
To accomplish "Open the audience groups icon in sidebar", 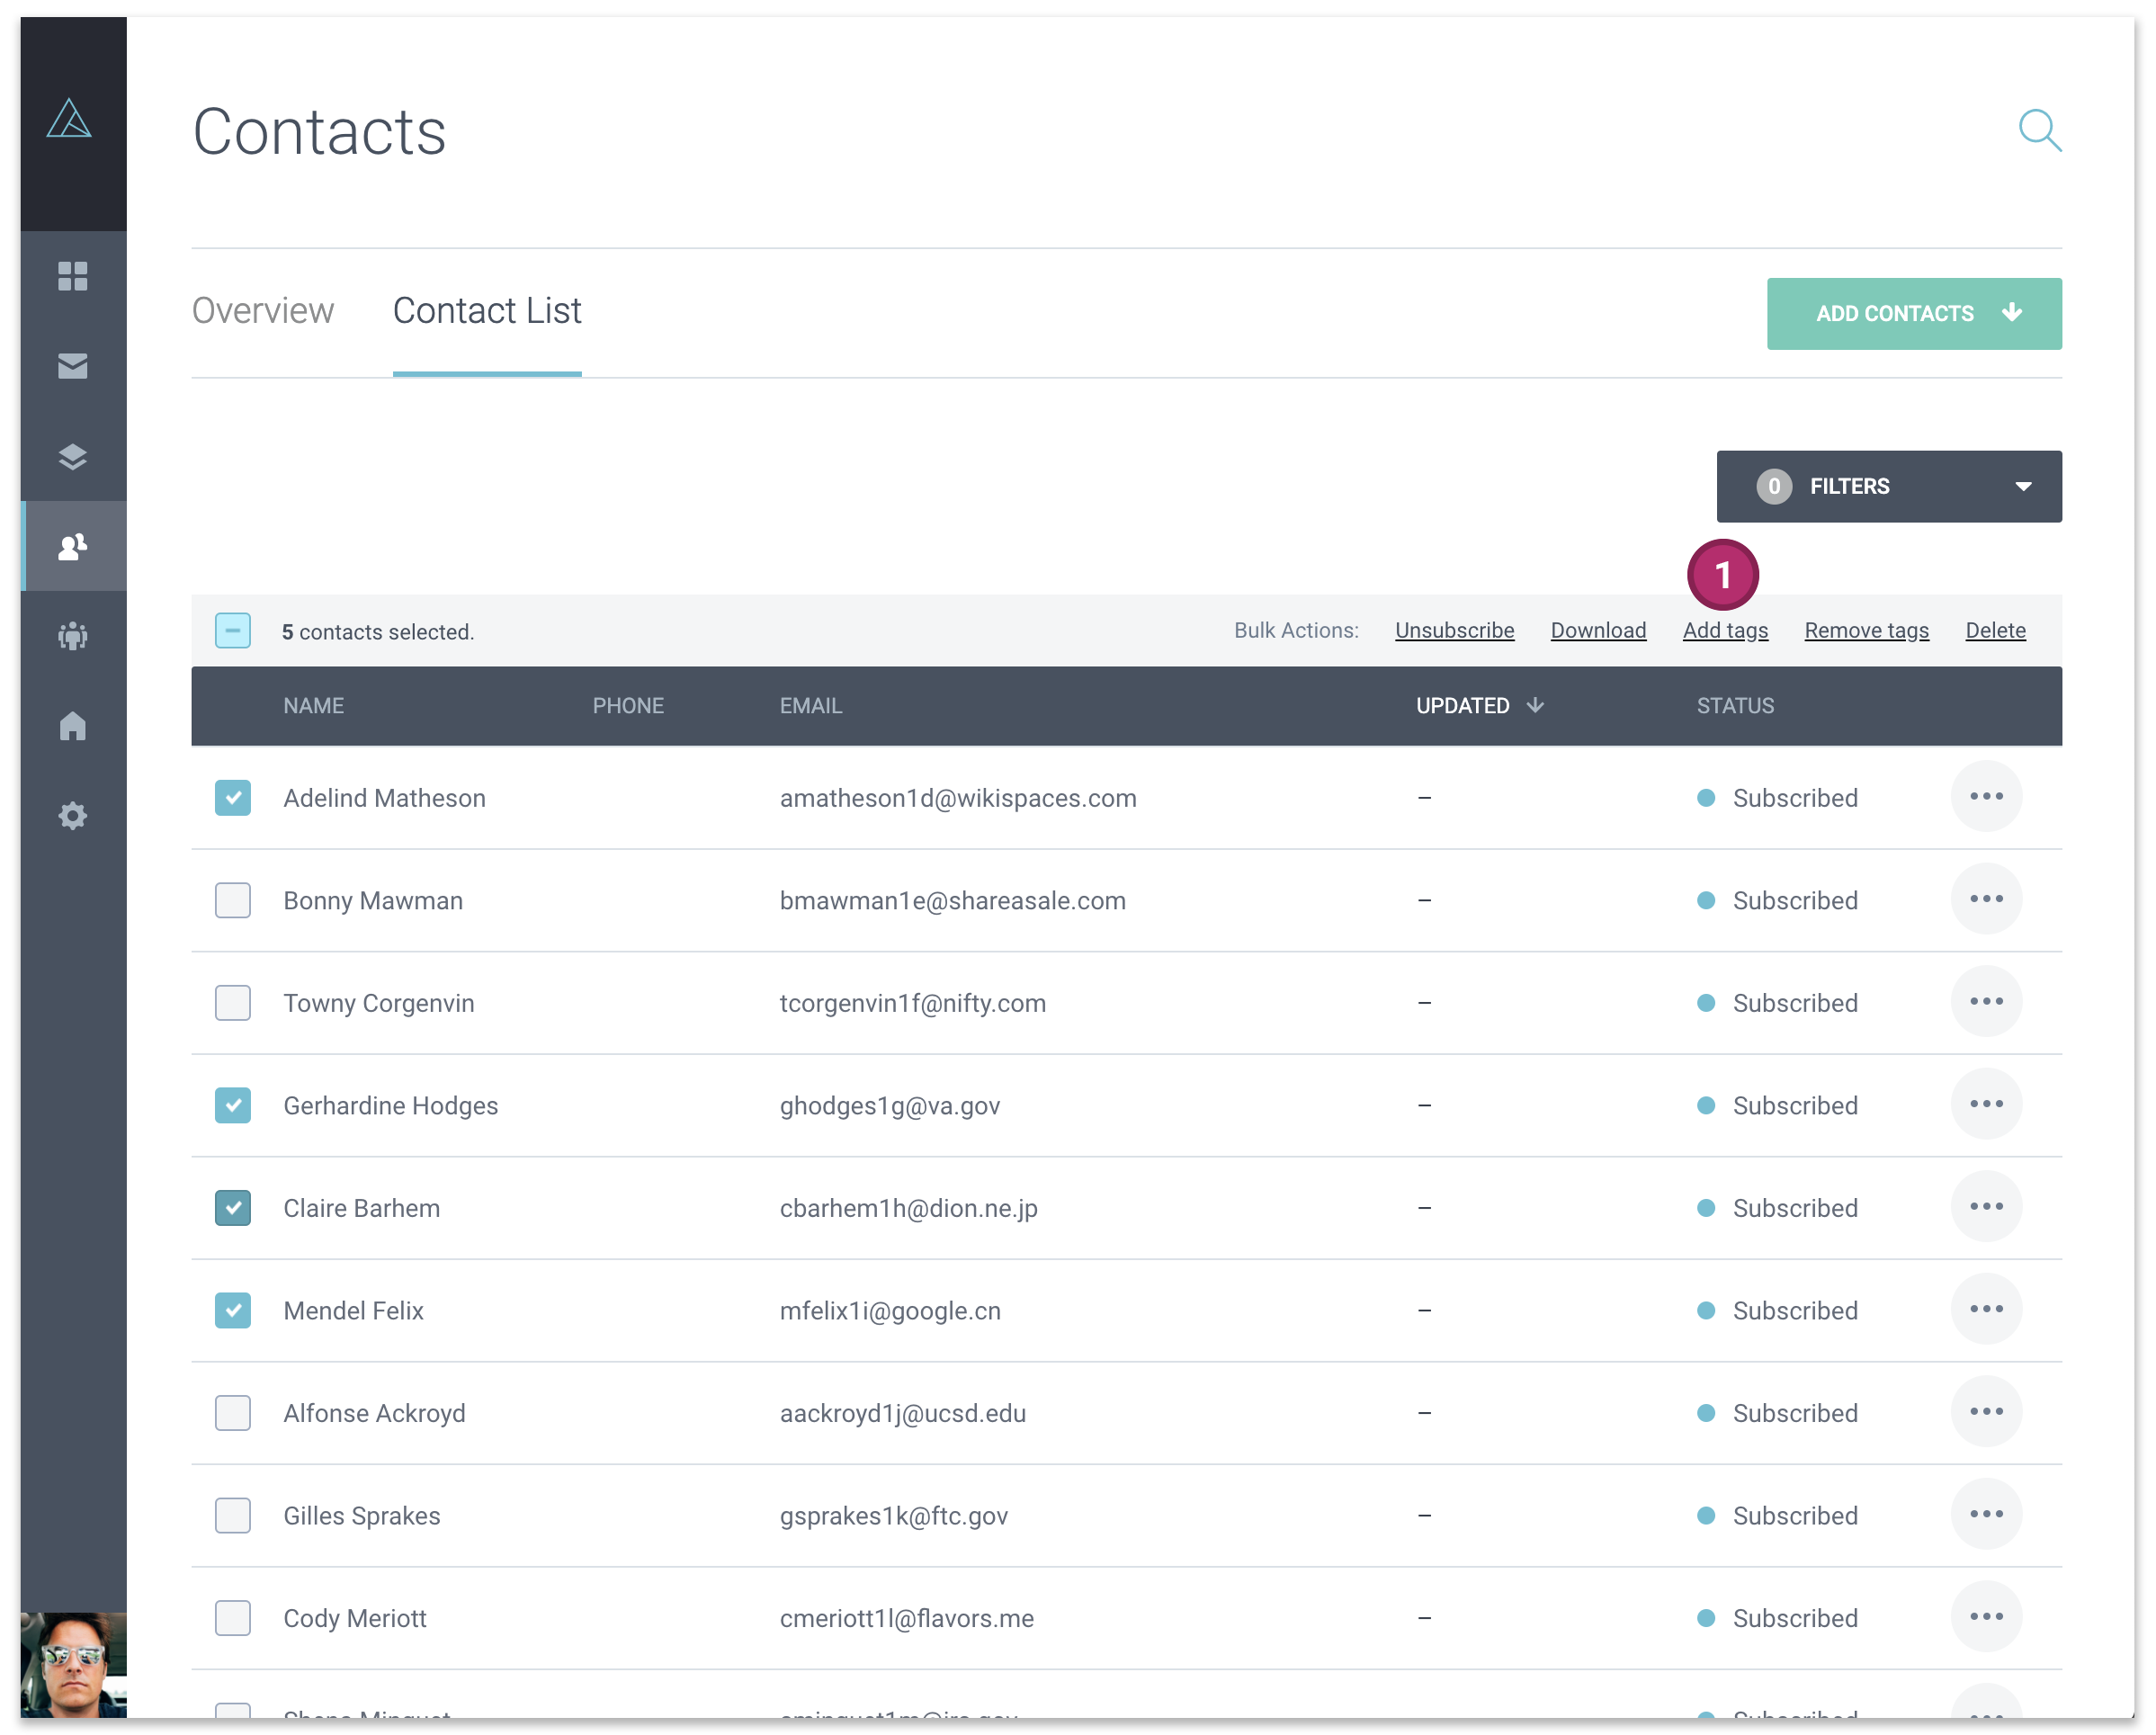I will coord(73,636).
